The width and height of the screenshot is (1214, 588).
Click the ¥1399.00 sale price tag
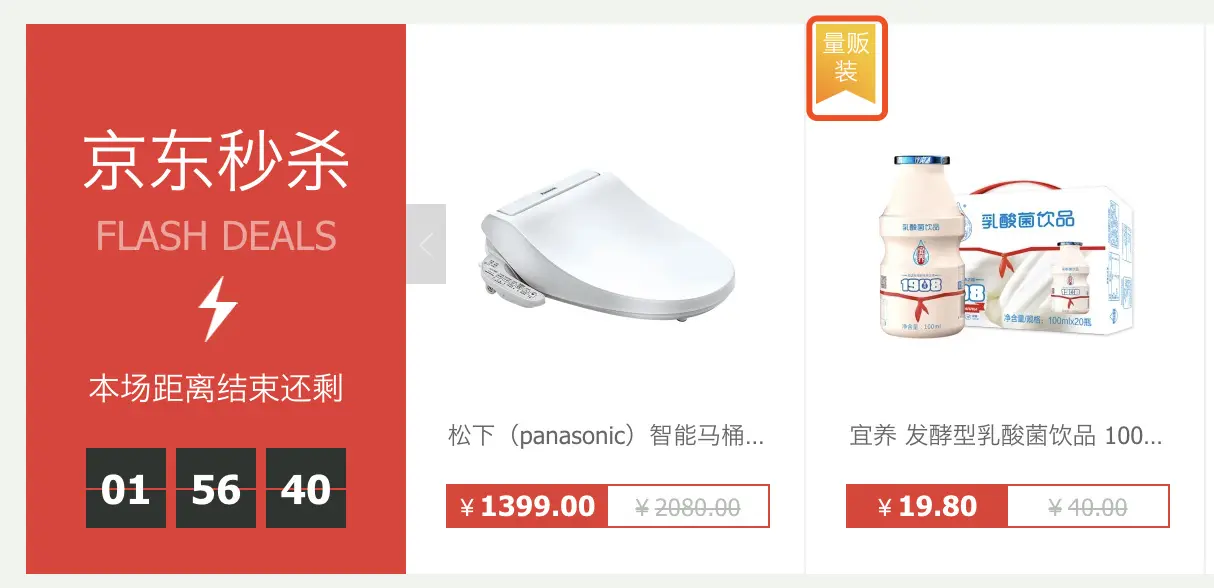point(527,506)
